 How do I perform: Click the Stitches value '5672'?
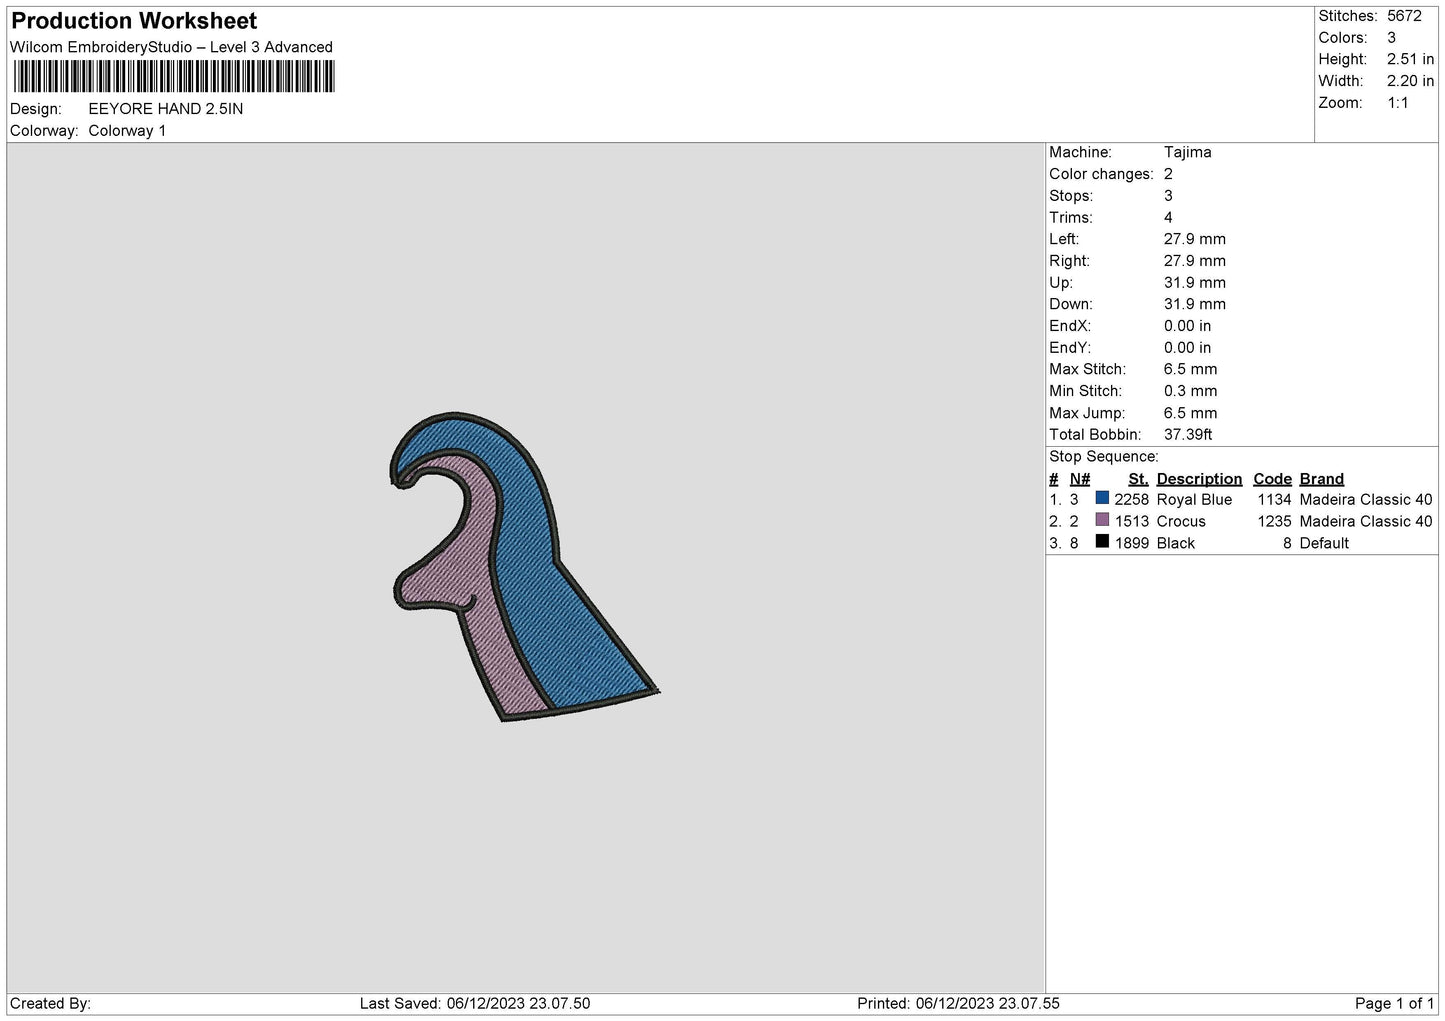point(1404,16)
